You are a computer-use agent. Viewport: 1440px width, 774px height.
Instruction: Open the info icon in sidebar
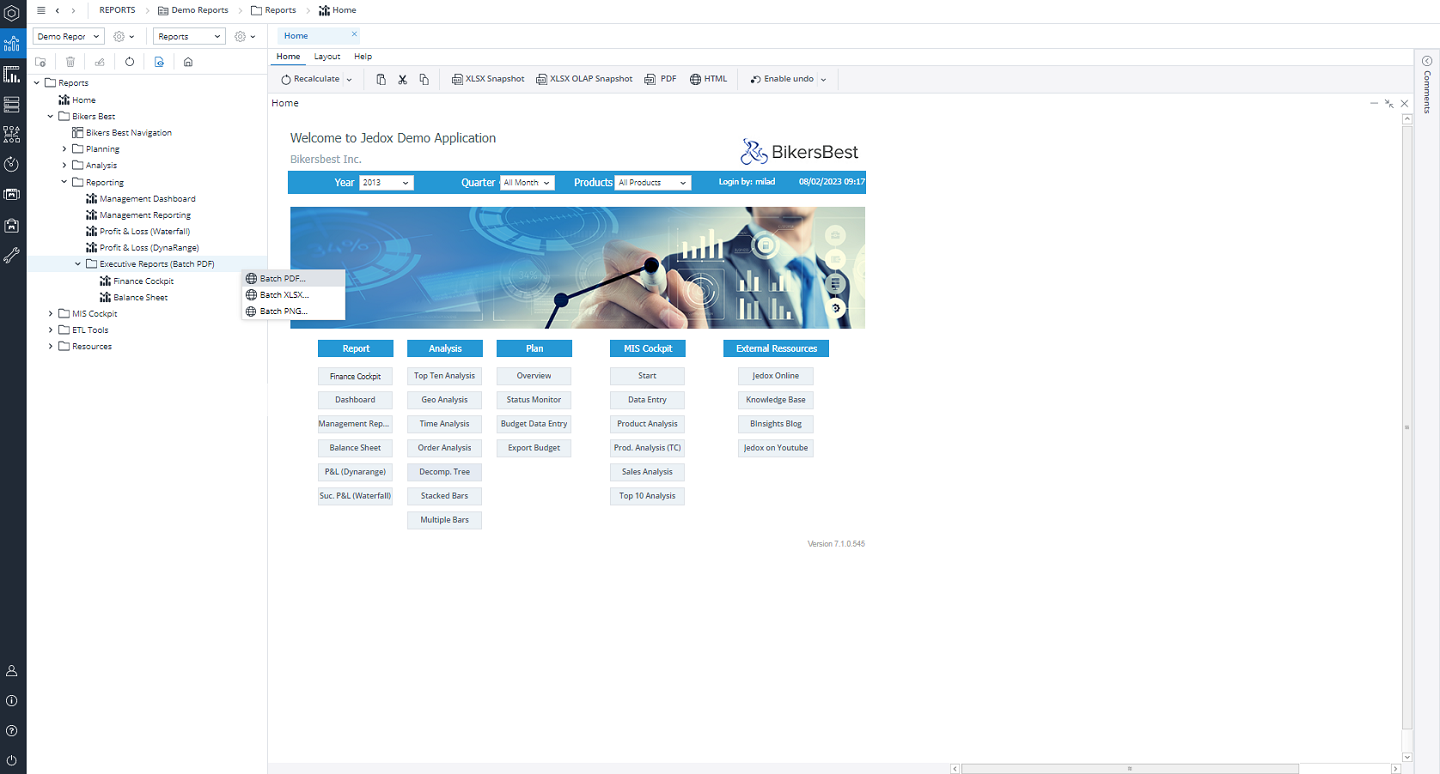click(12, 701)
